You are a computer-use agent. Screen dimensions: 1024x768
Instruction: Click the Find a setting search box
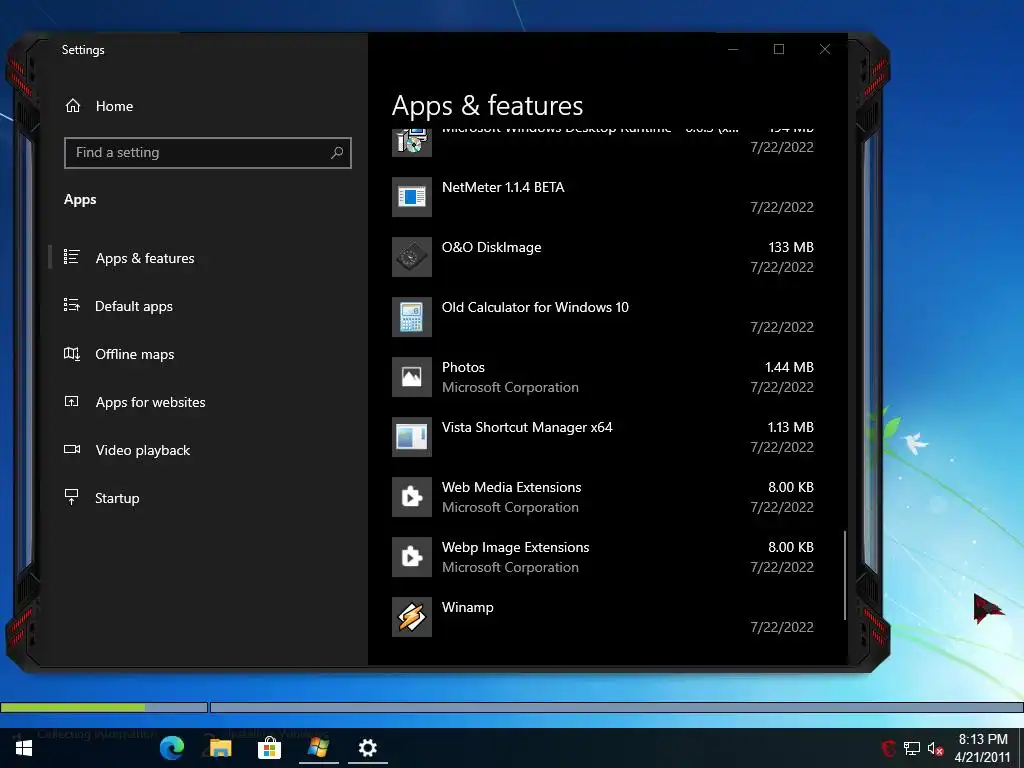point(208,153)
